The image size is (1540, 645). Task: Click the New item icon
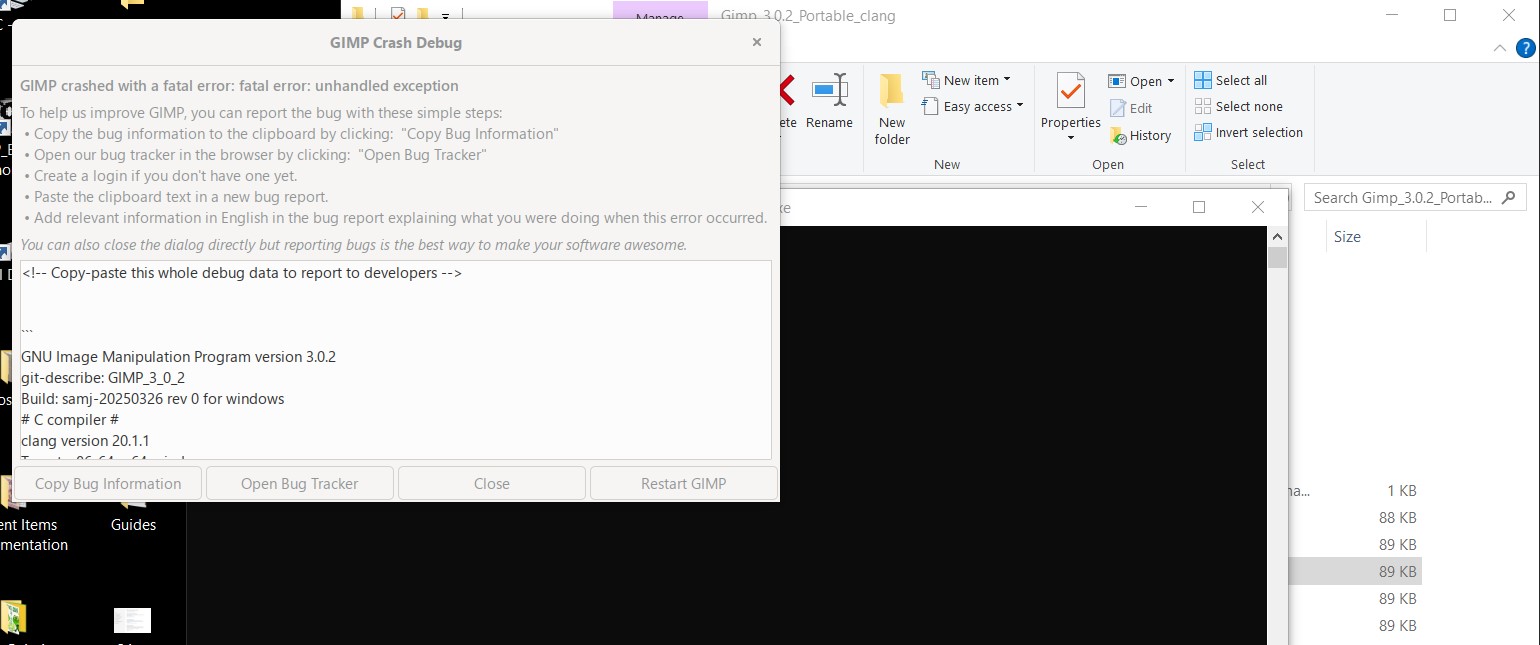pyautogui.click(x=931, y=80)
